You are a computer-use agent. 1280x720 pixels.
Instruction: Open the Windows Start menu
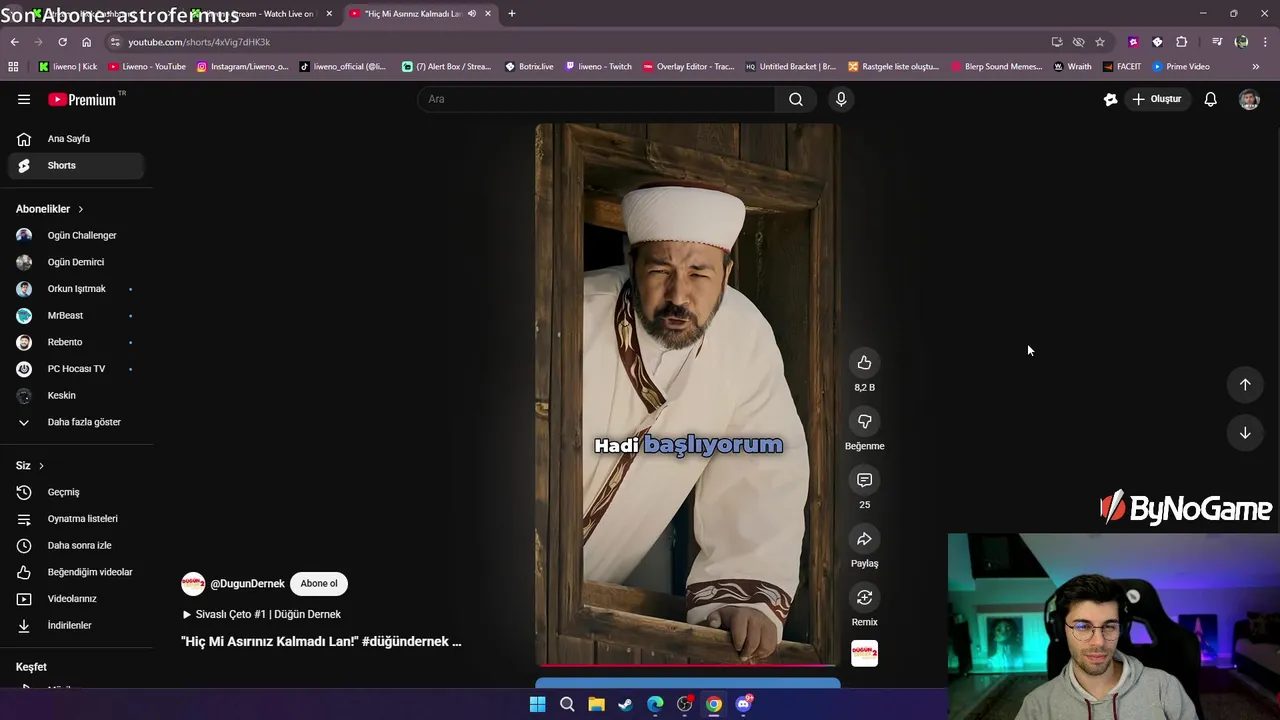click(537, 704)
